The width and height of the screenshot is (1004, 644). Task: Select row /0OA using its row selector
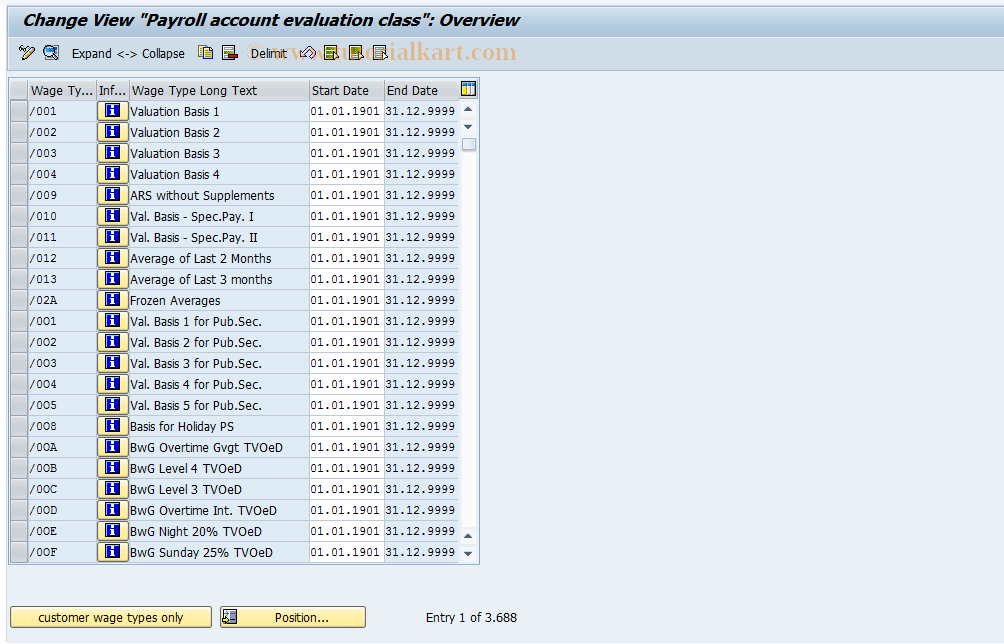click(19, 447)
